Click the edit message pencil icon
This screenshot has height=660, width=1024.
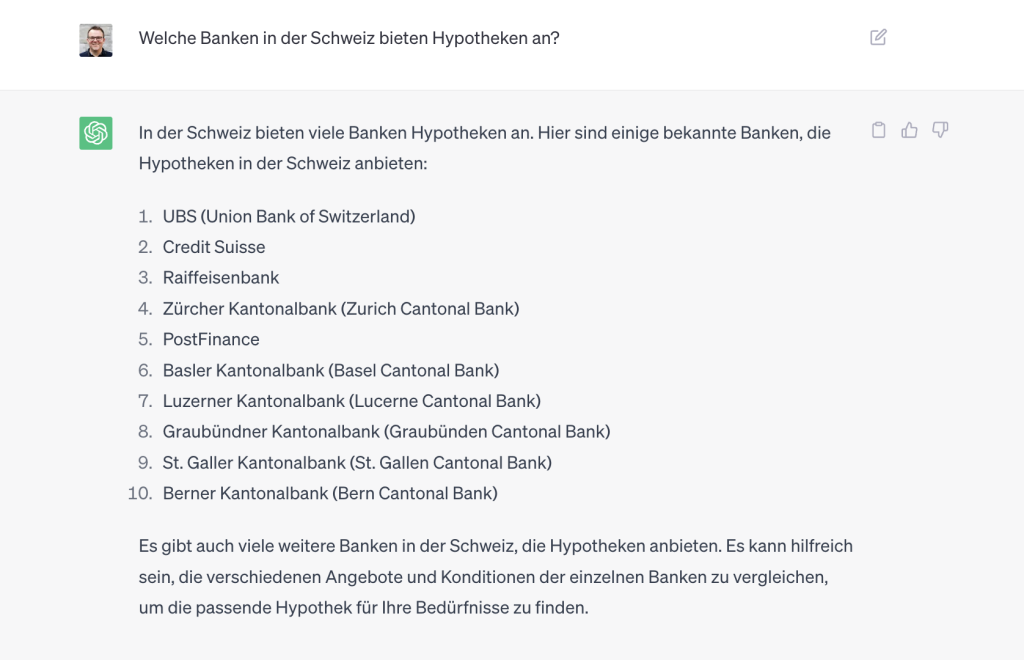point(878,37)
